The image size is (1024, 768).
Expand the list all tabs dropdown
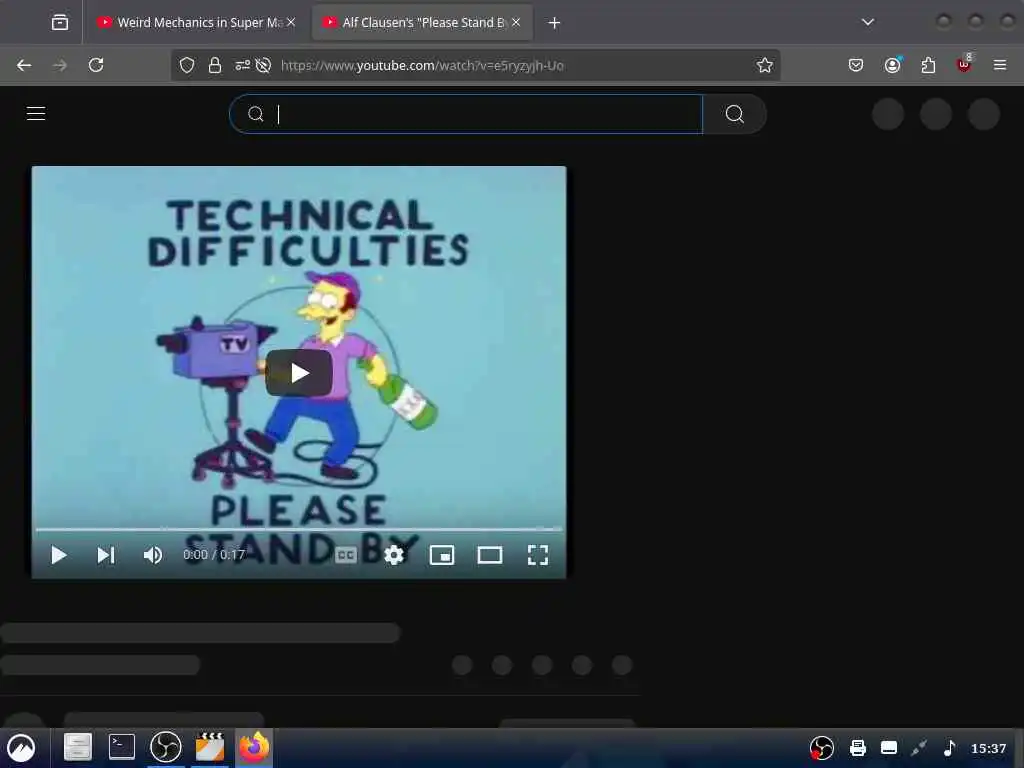[867, 22]
